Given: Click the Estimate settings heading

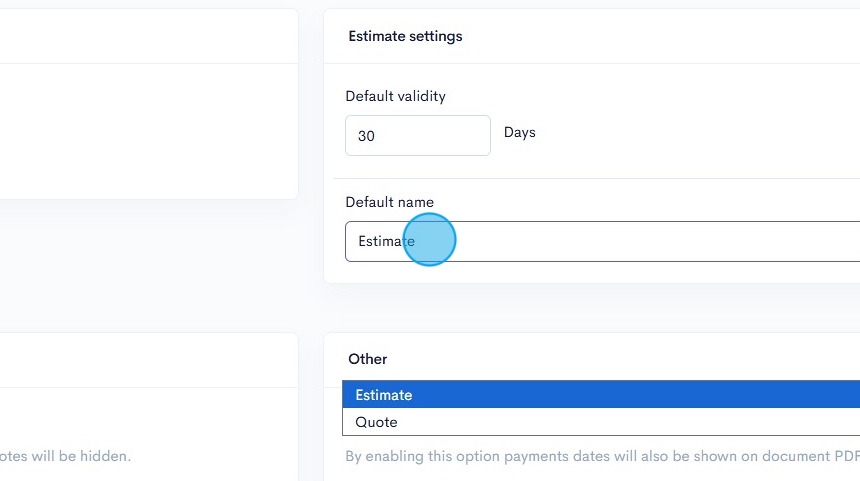Looking at the screenshot, I should pos(405,36).
